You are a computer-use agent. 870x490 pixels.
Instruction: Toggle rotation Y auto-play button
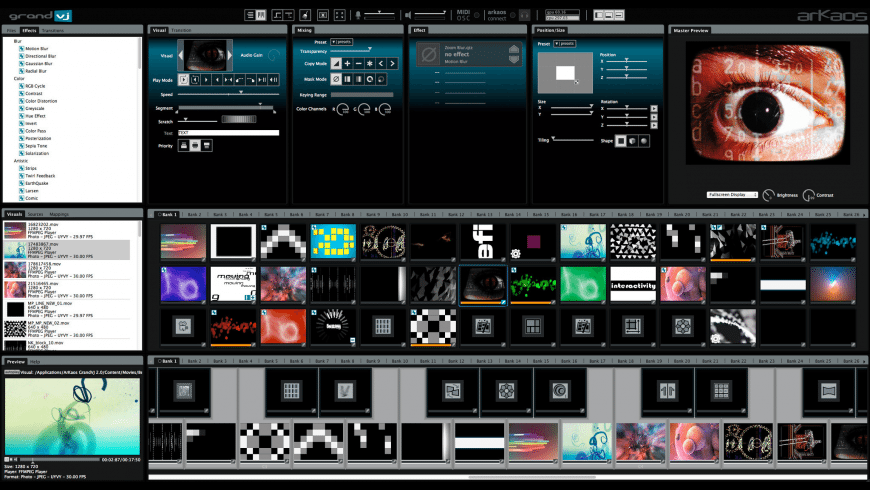(x=654, y=117)
